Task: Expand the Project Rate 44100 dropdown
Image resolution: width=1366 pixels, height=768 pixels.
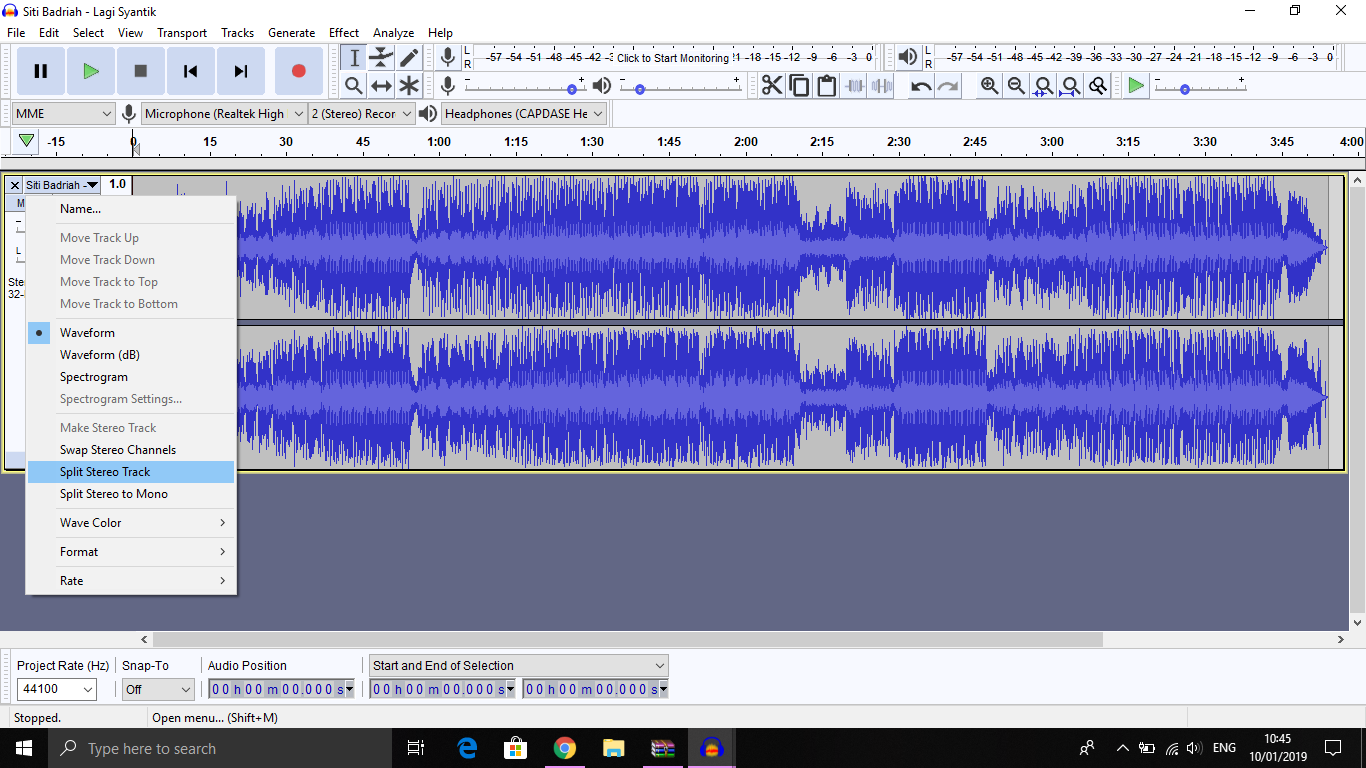Action: pos(58,689)
